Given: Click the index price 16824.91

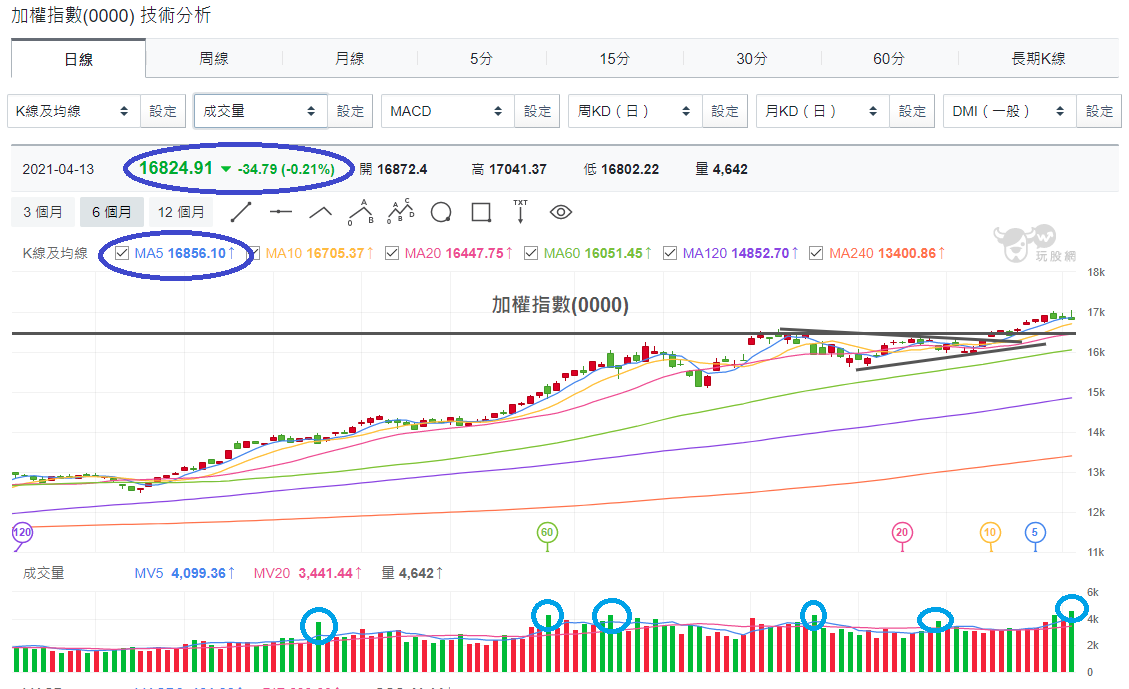Looking at the screenshot, I should [x=176, y=168].
